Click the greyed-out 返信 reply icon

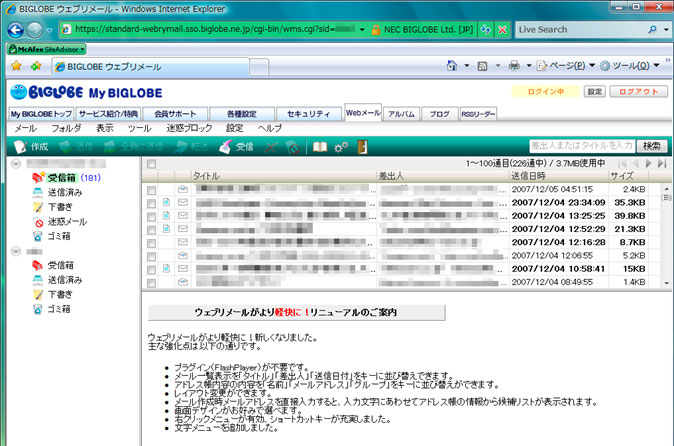click(x=66, y=147)
